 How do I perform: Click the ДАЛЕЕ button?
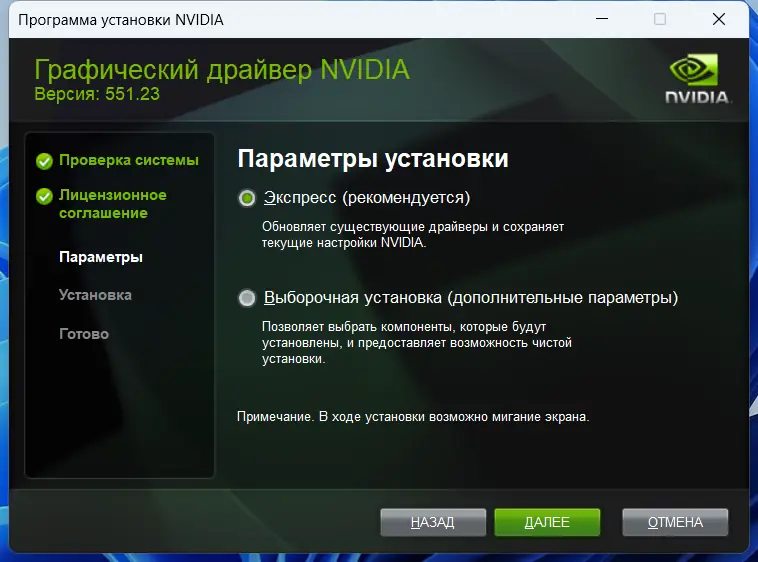[547, 522]
